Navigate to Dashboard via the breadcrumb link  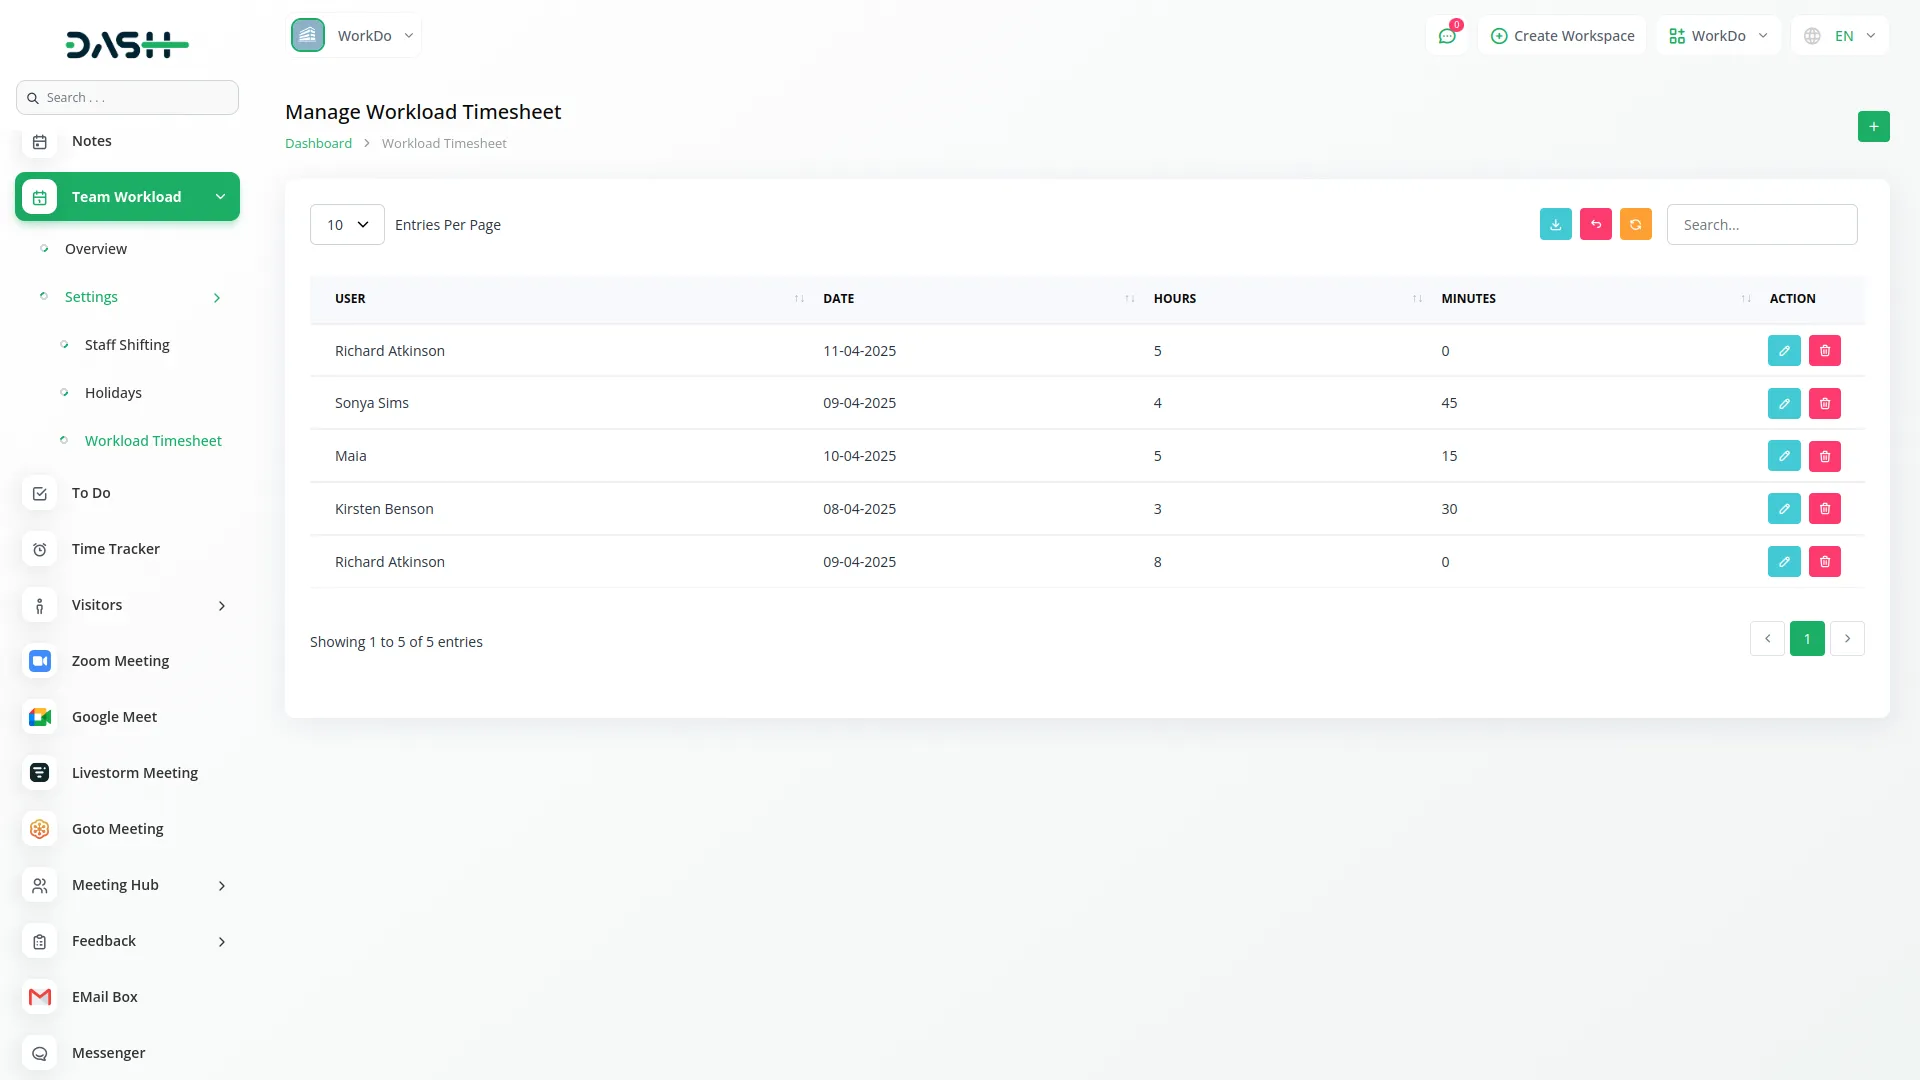pos(317,143)
